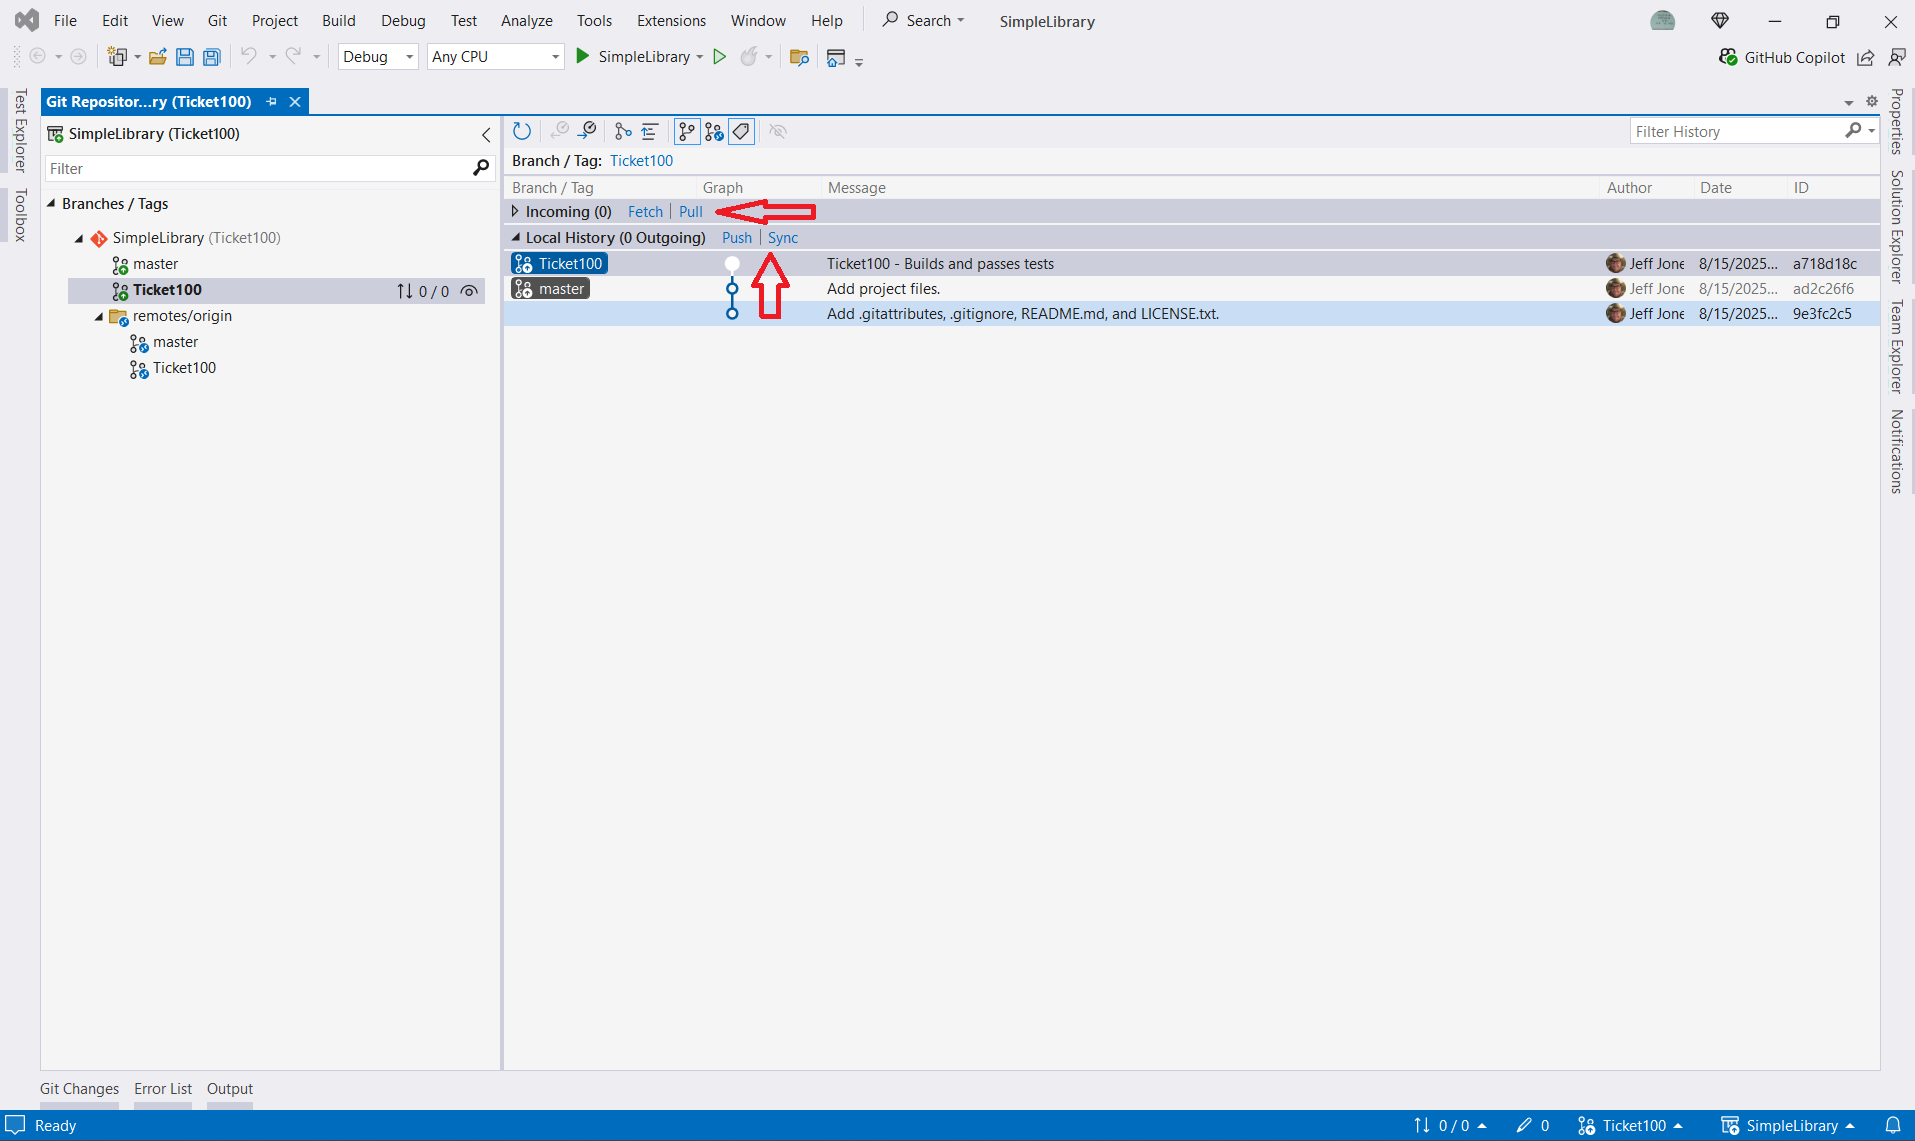Open the Debug configuration dropdown
Screen dimensions: 1915x1141
pos(378,57)
